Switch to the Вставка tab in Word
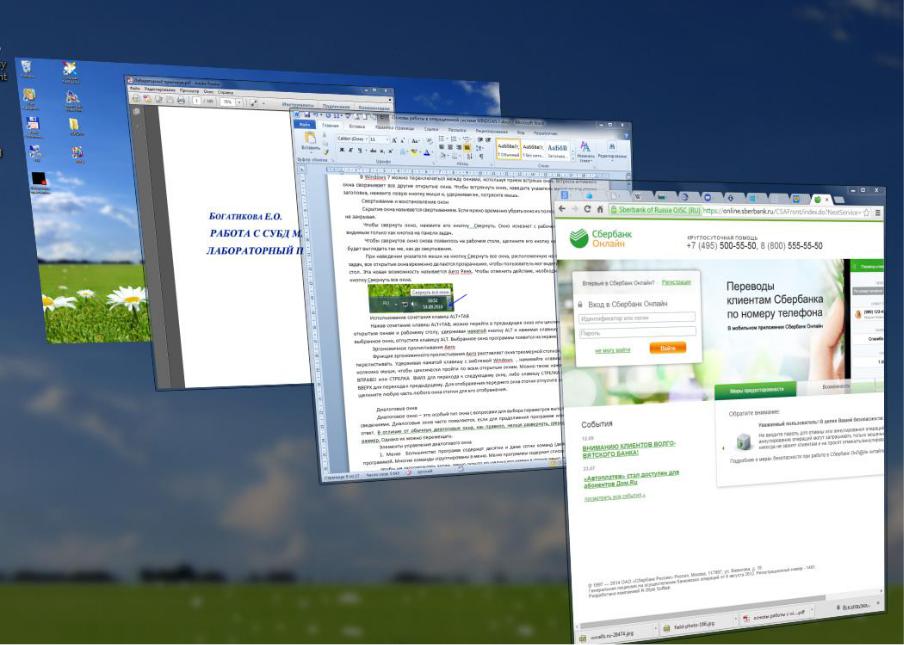This screenshot has width=904, height=645. [357, 126]
